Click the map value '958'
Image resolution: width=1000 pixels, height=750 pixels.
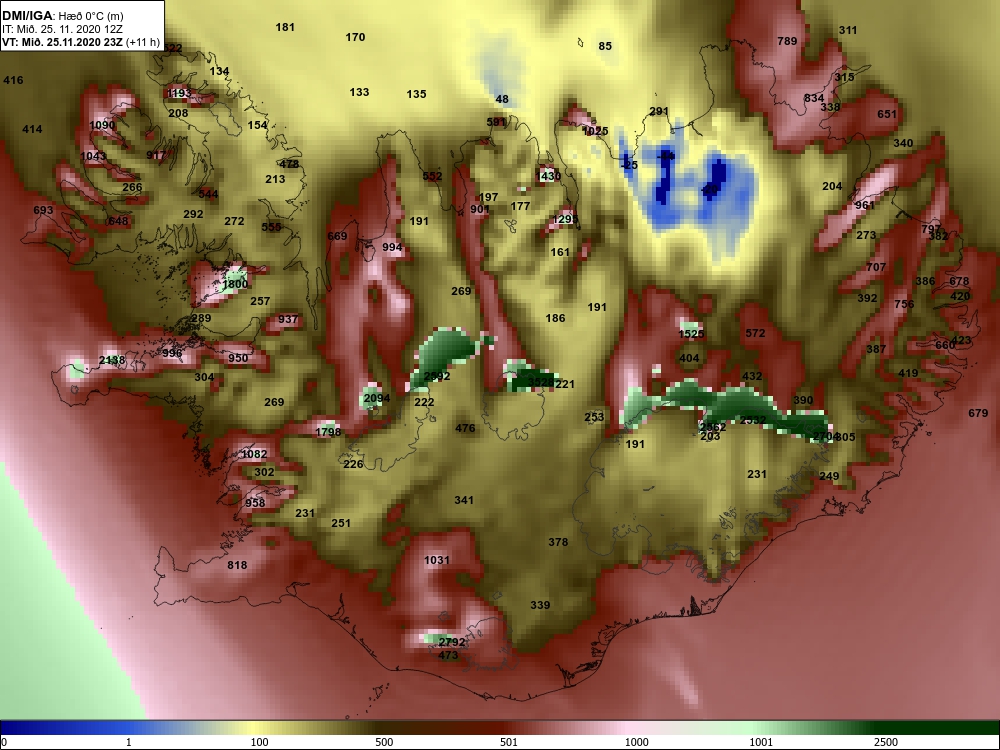(255, 503)
